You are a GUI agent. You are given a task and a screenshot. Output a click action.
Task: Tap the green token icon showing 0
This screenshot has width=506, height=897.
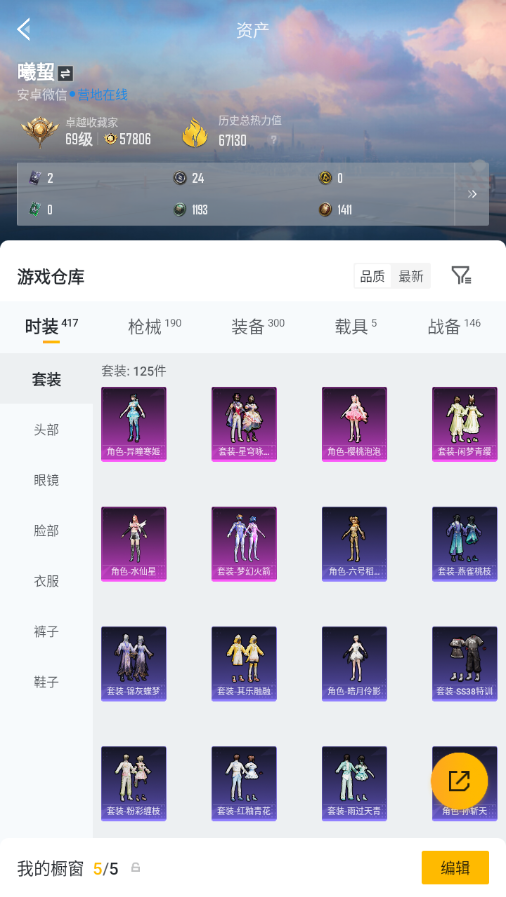(35, 210)
